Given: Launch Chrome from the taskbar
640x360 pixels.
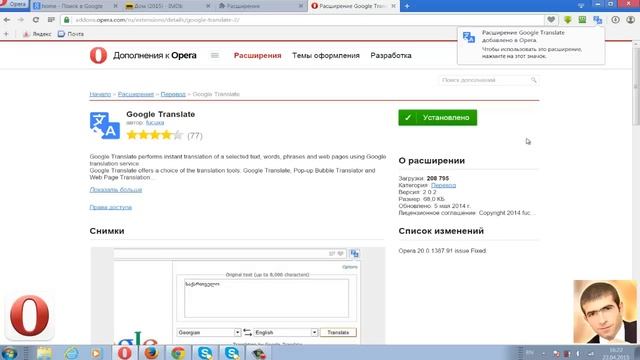Looking at the screenshot, I should click(178, 353).
